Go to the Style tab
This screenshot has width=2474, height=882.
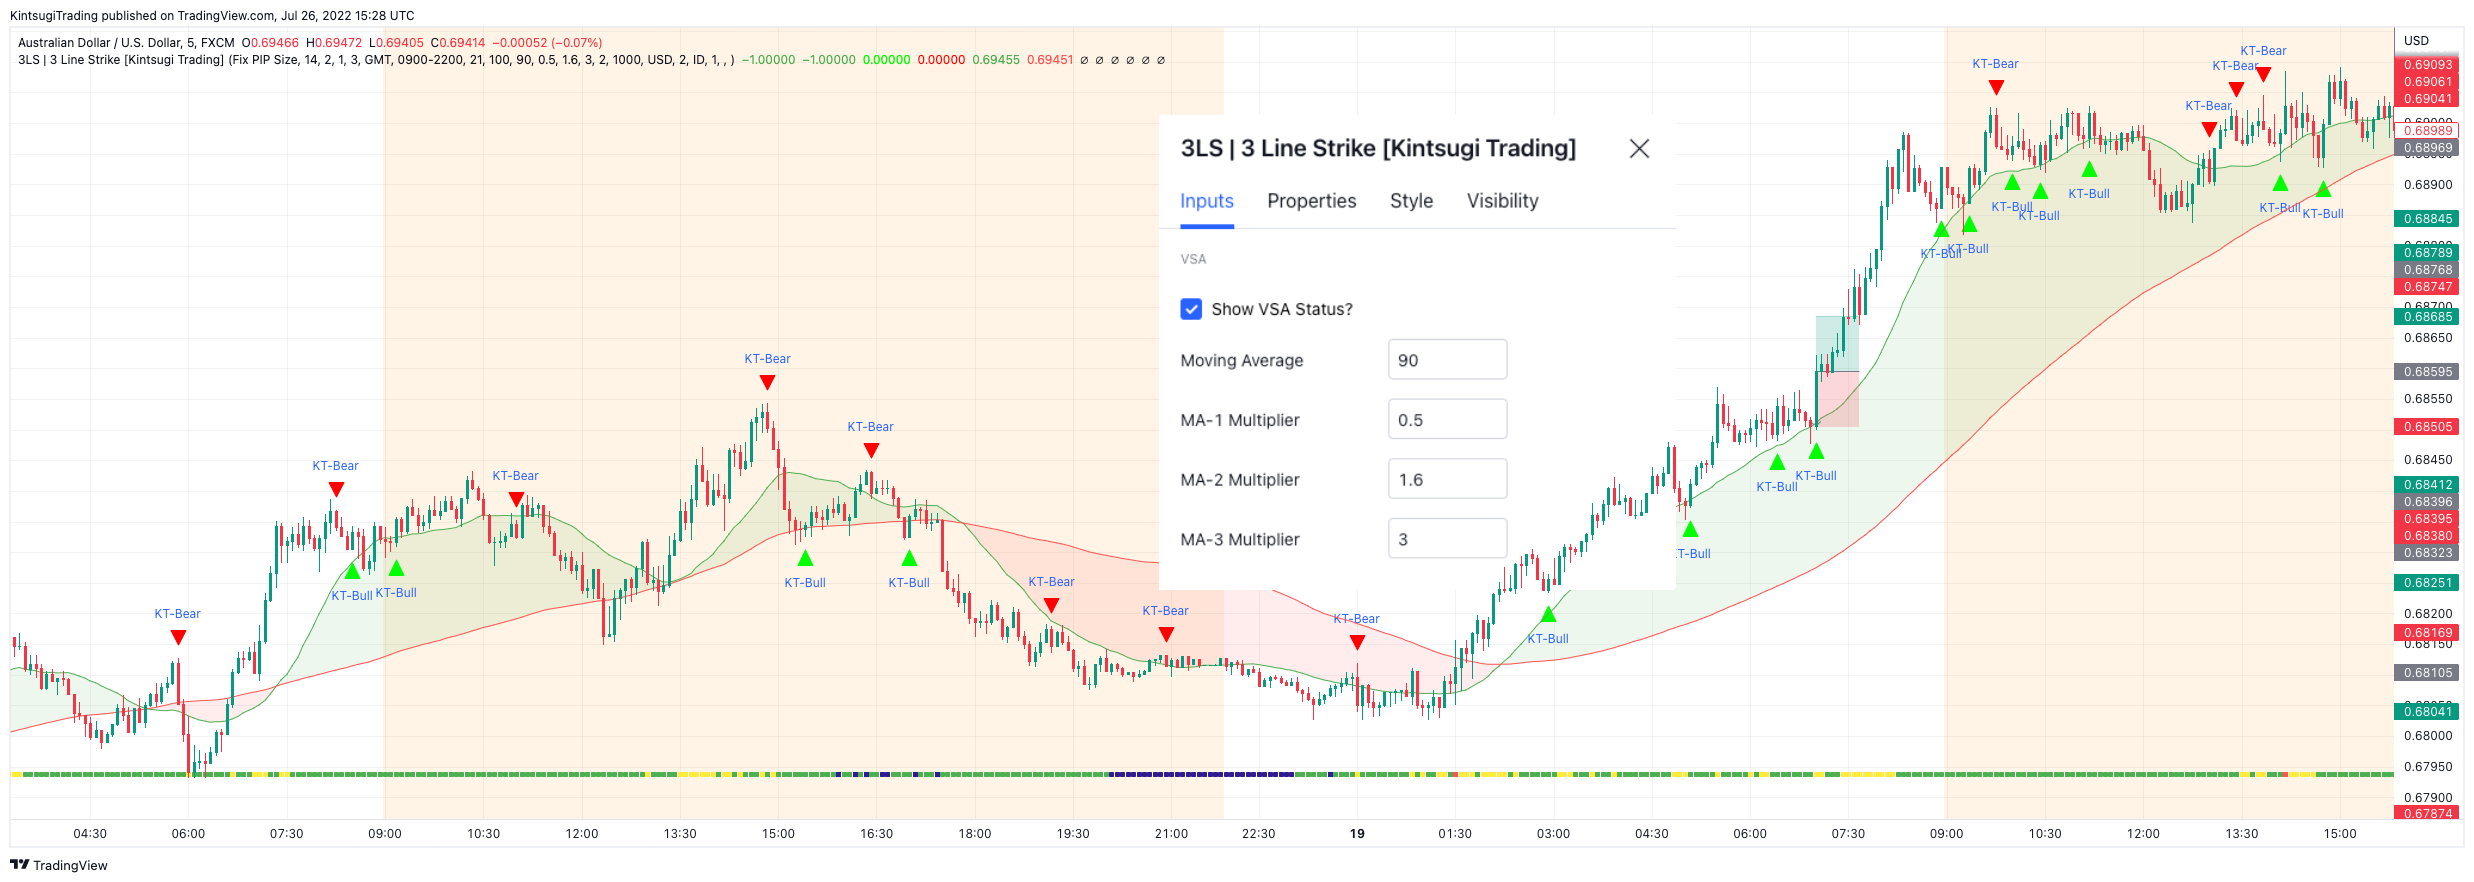pyautogui.click(x=1411, y=201)
